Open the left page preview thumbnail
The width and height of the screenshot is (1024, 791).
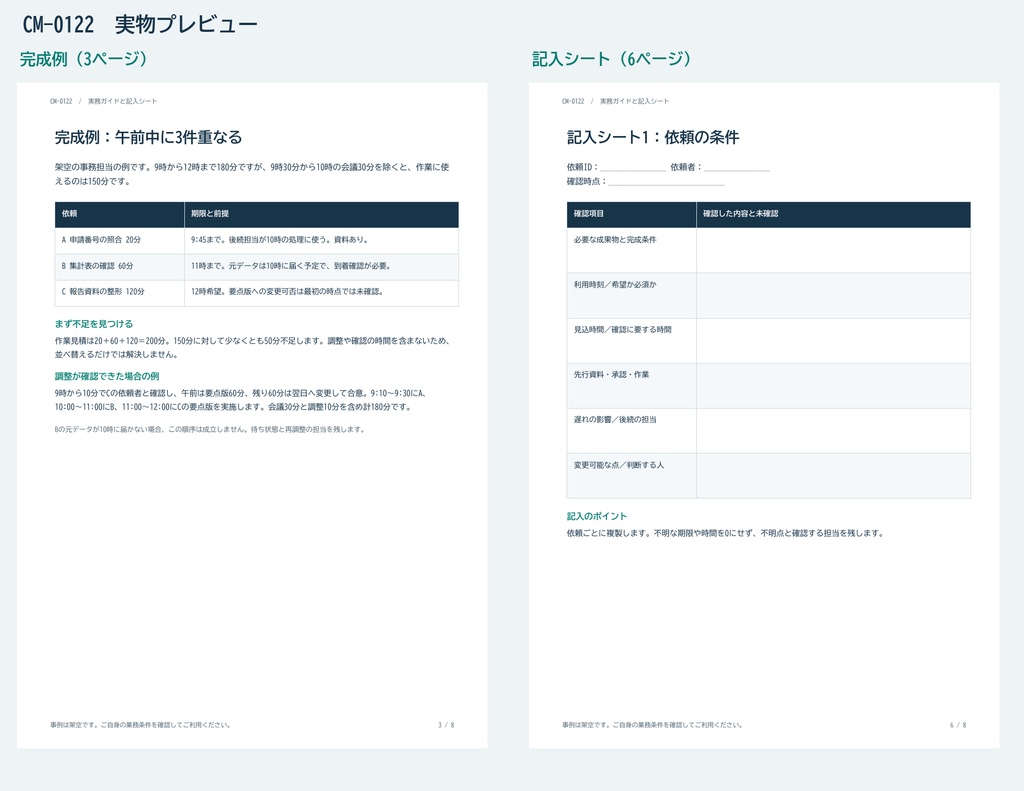click(x=252, y=415)
